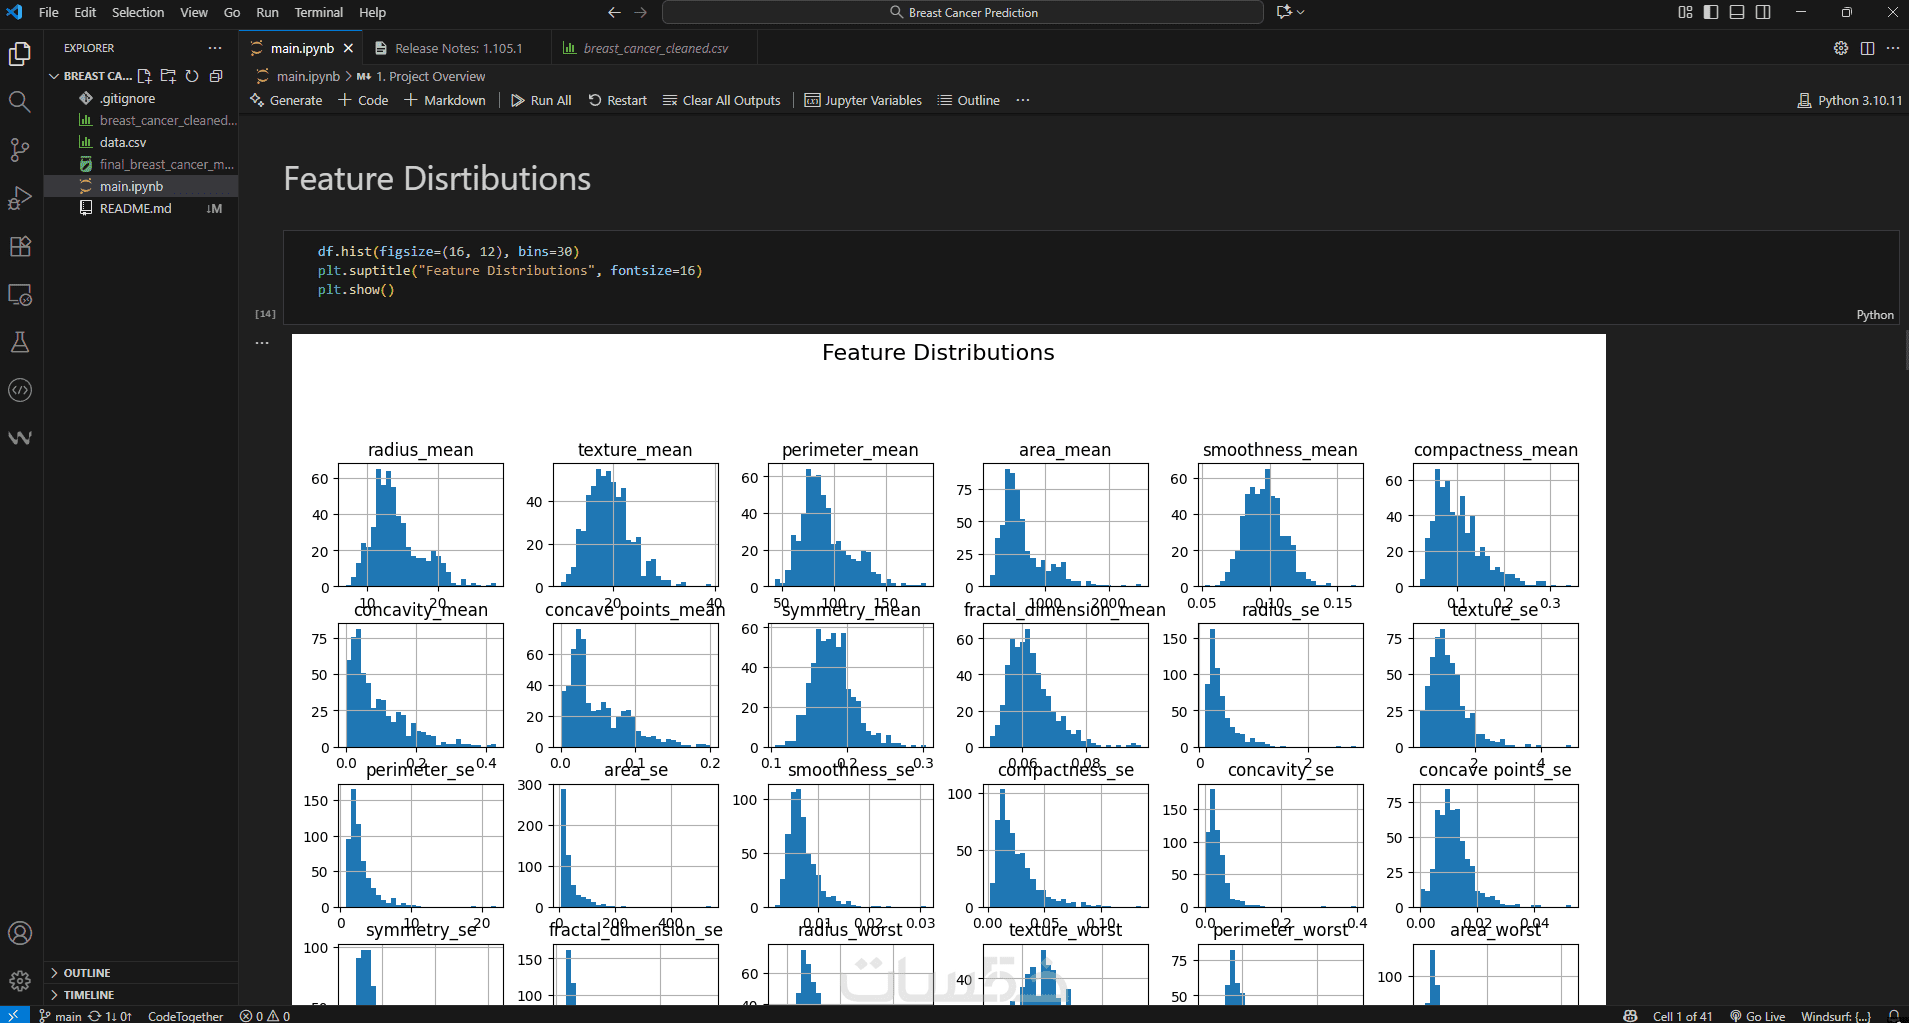1909x1023 pixels.
Task: Go back in navigation history
Action: pos(614,12)
